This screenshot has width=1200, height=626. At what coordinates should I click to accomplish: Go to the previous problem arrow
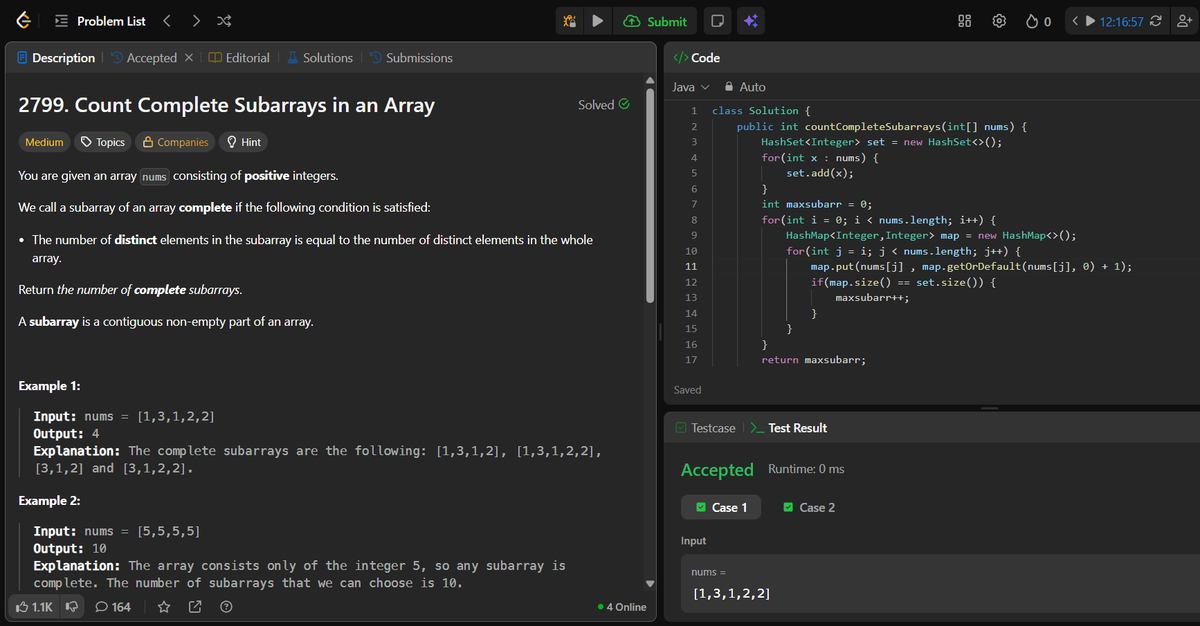(168, 21)
